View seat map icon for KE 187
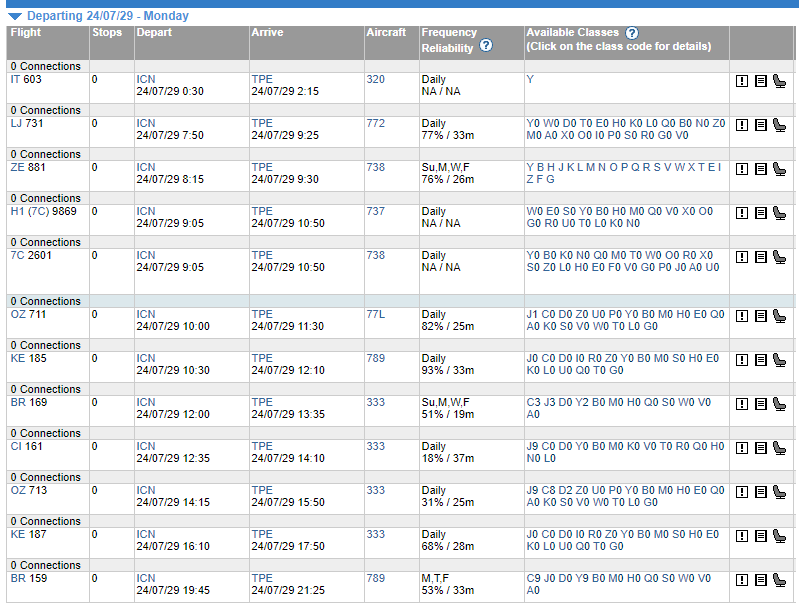 (x=780, y=536)
